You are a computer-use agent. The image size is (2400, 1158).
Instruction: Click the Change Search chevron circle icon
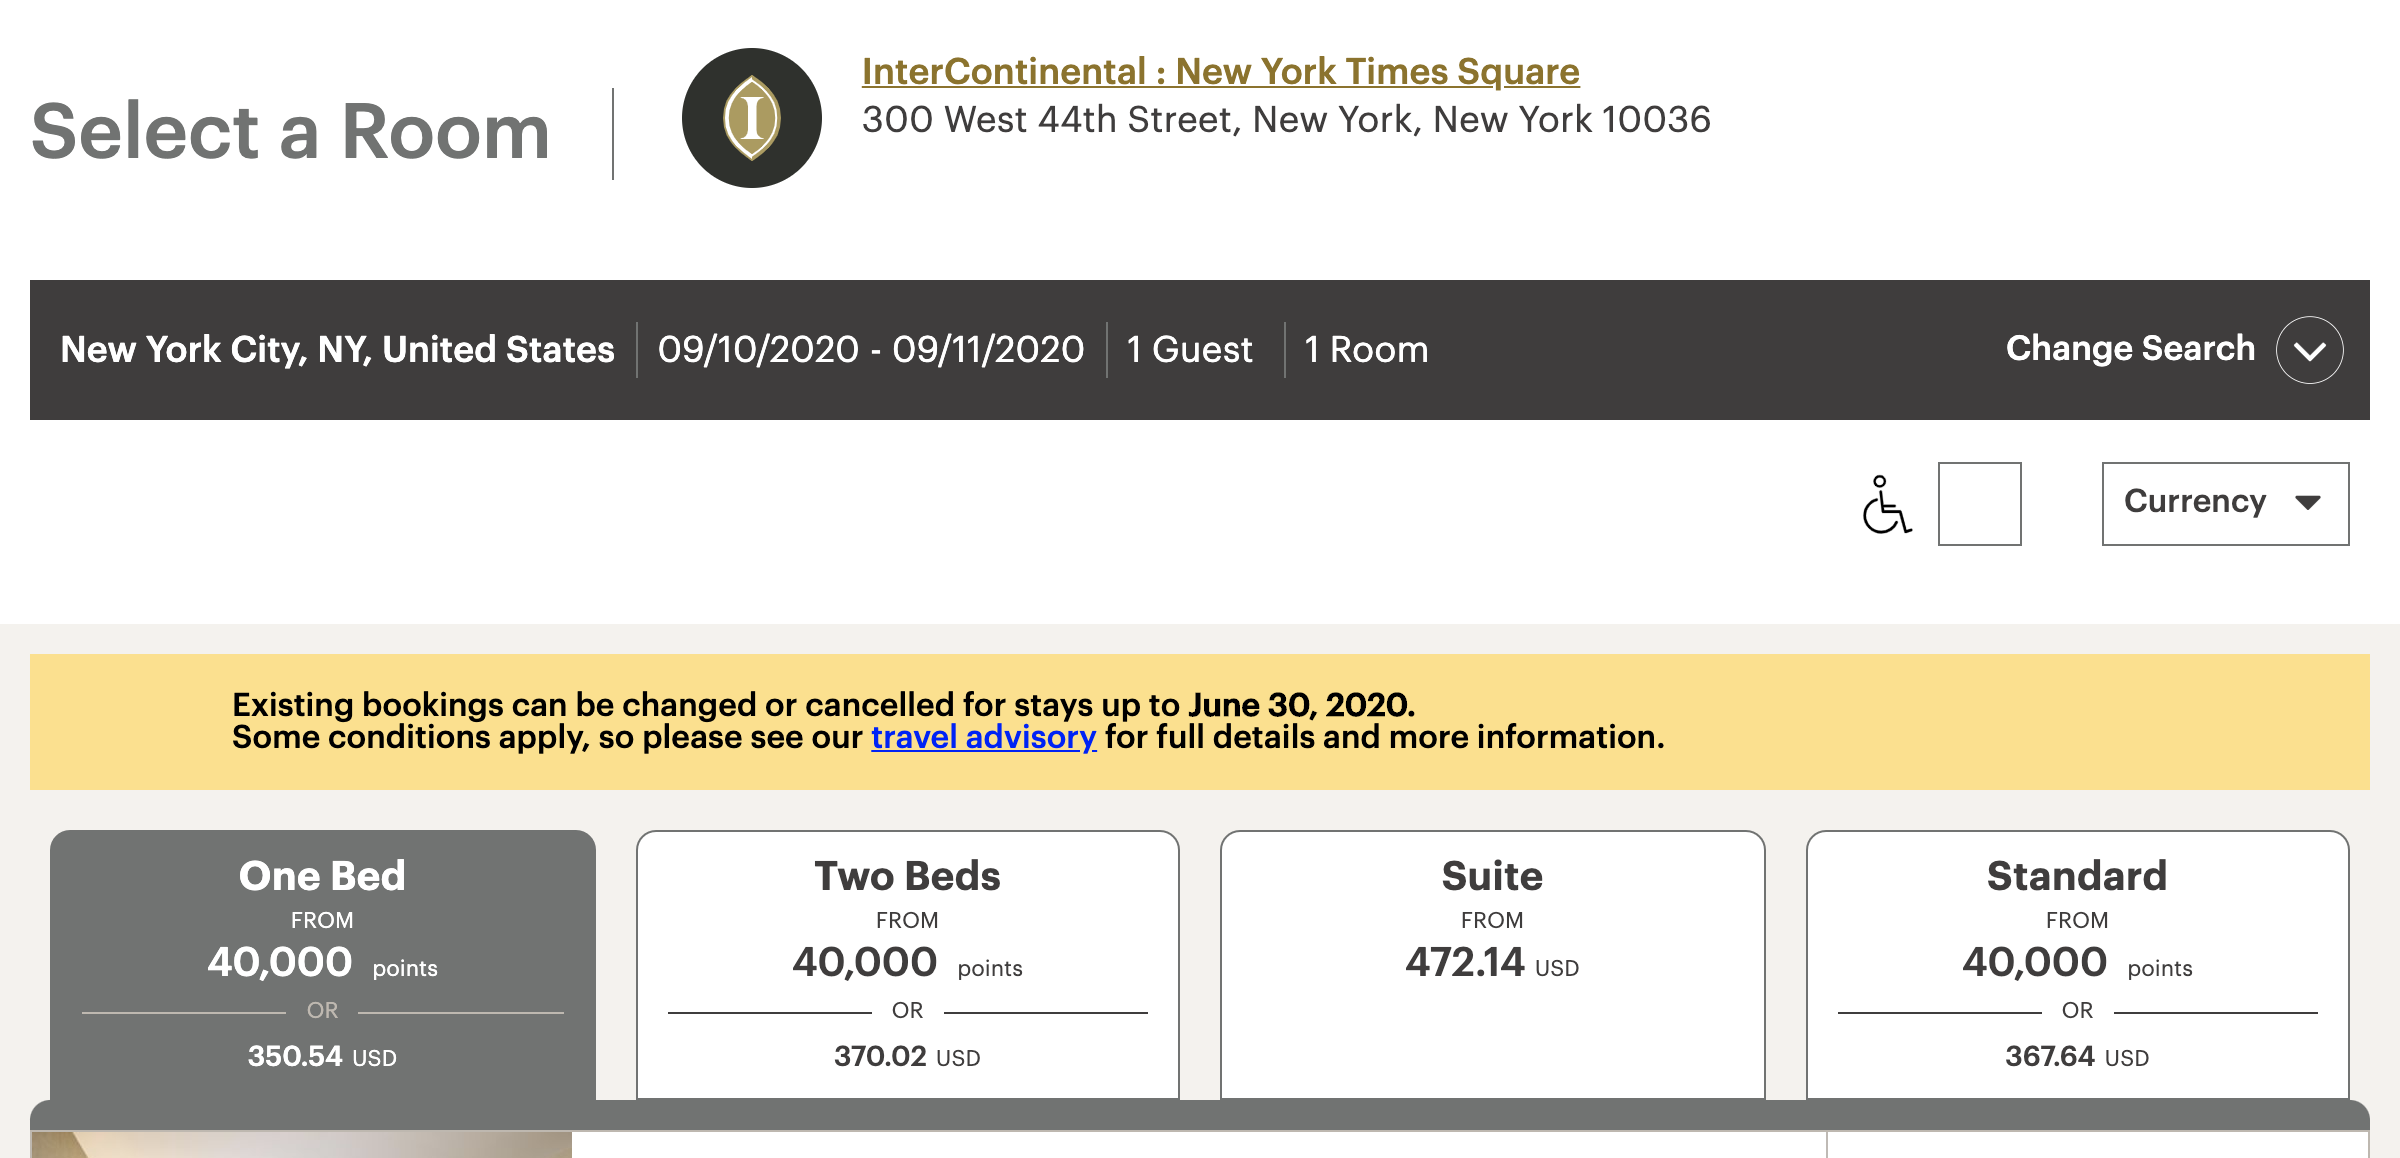tap(2309, 350)
